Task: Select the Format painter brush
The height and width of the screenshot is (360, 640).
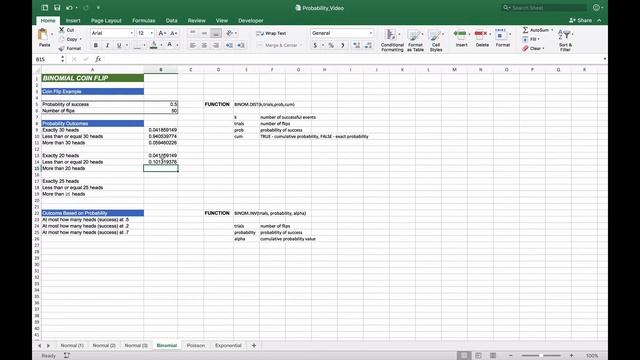Action: pyautogui.click(x=62, y=49)
